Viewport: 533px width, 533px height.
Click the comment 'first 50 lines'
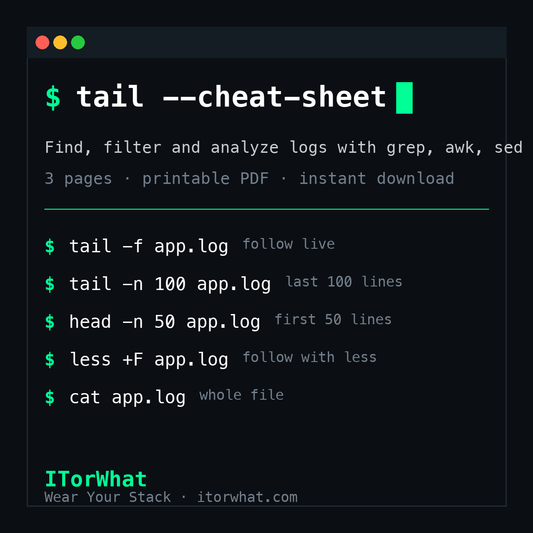click(333, 320)
